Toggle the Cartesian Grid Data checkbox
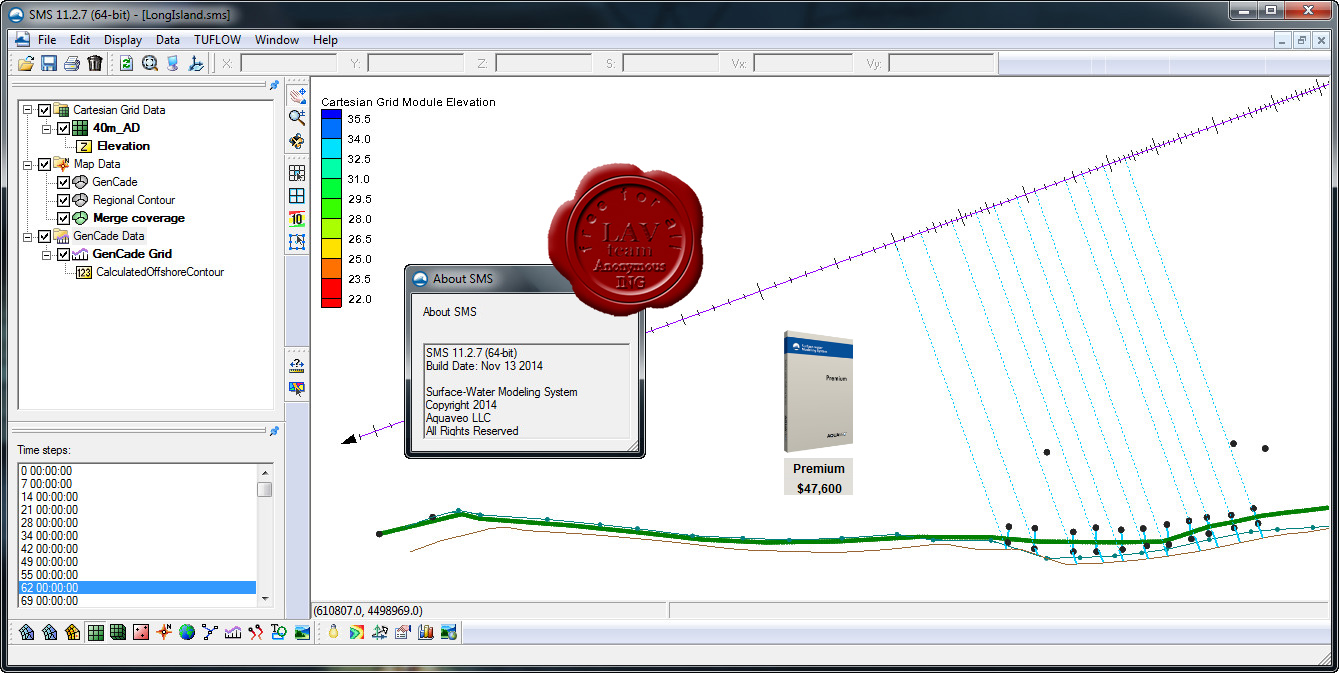This screenshot has height=673, width=1339. (x=44, y=110)
